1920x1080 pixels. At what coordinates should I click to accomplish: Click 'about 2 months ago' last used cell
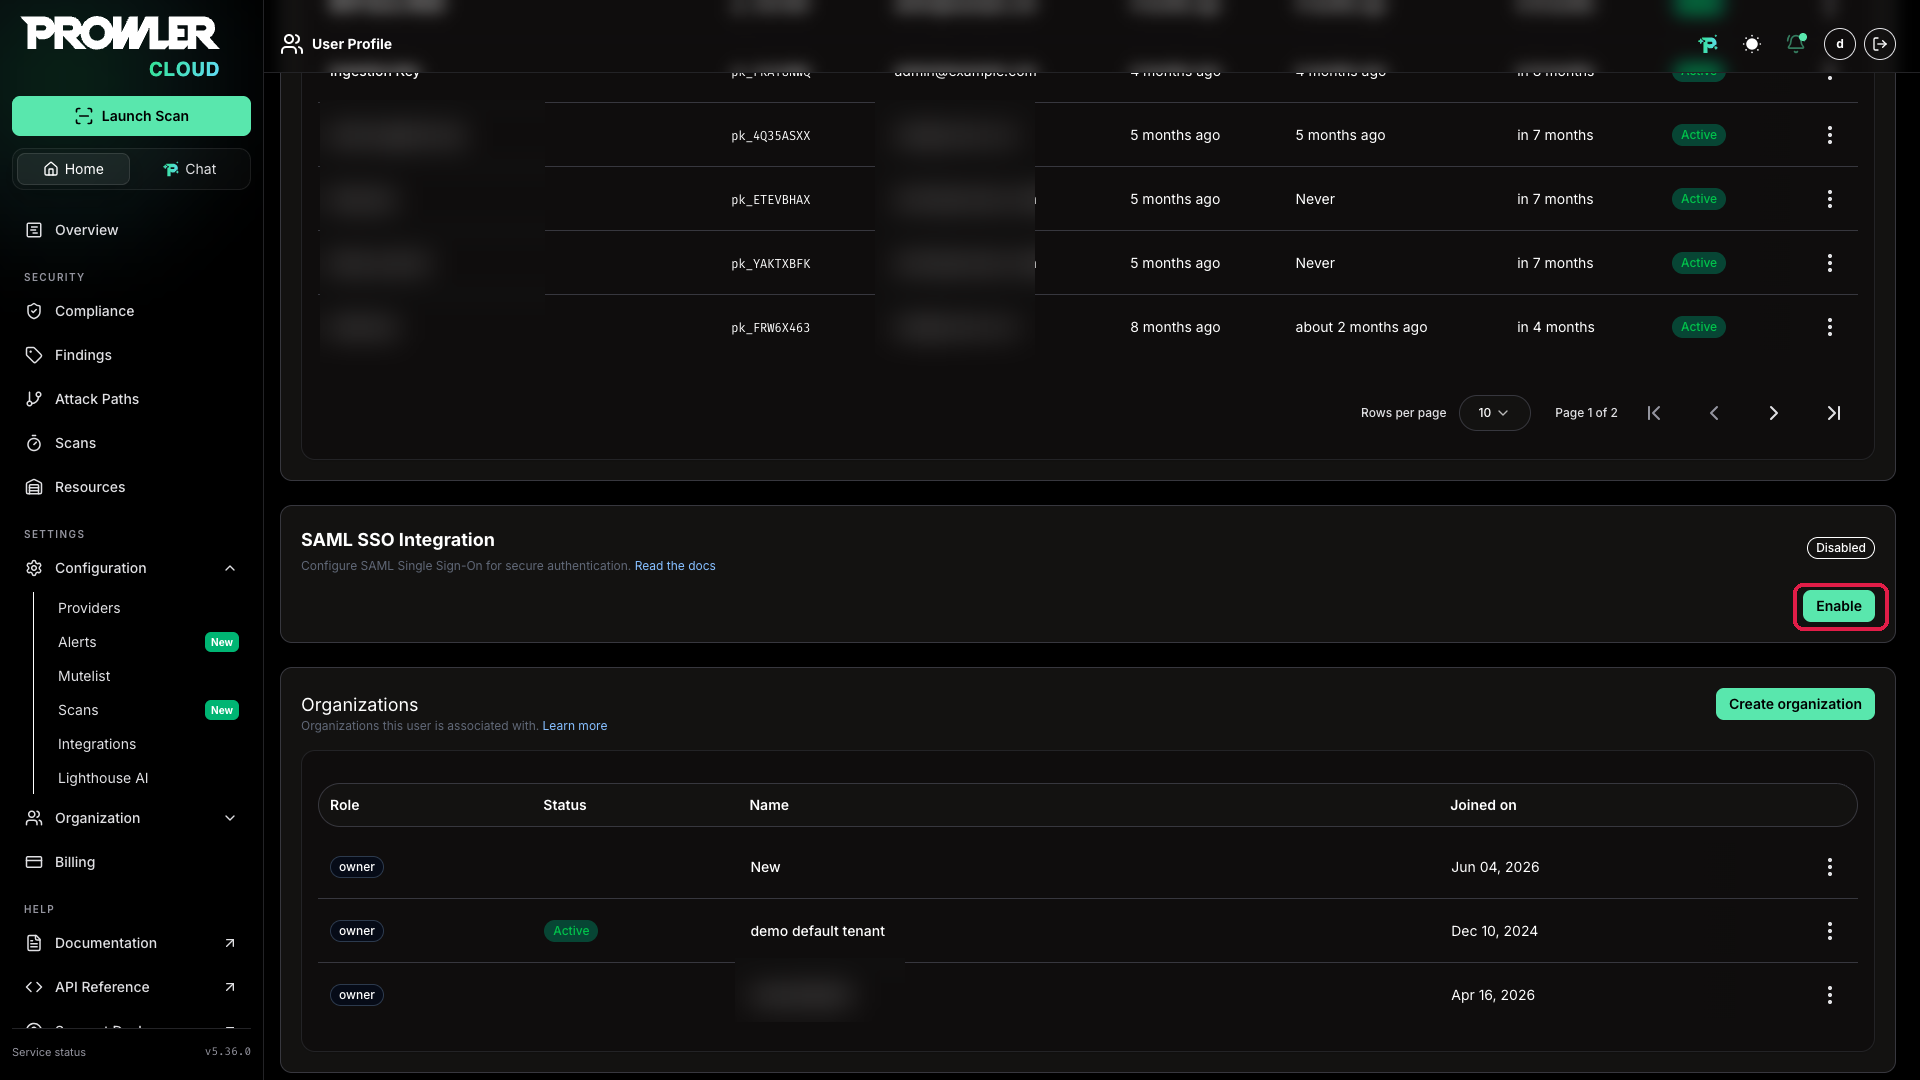point(1361,327)
